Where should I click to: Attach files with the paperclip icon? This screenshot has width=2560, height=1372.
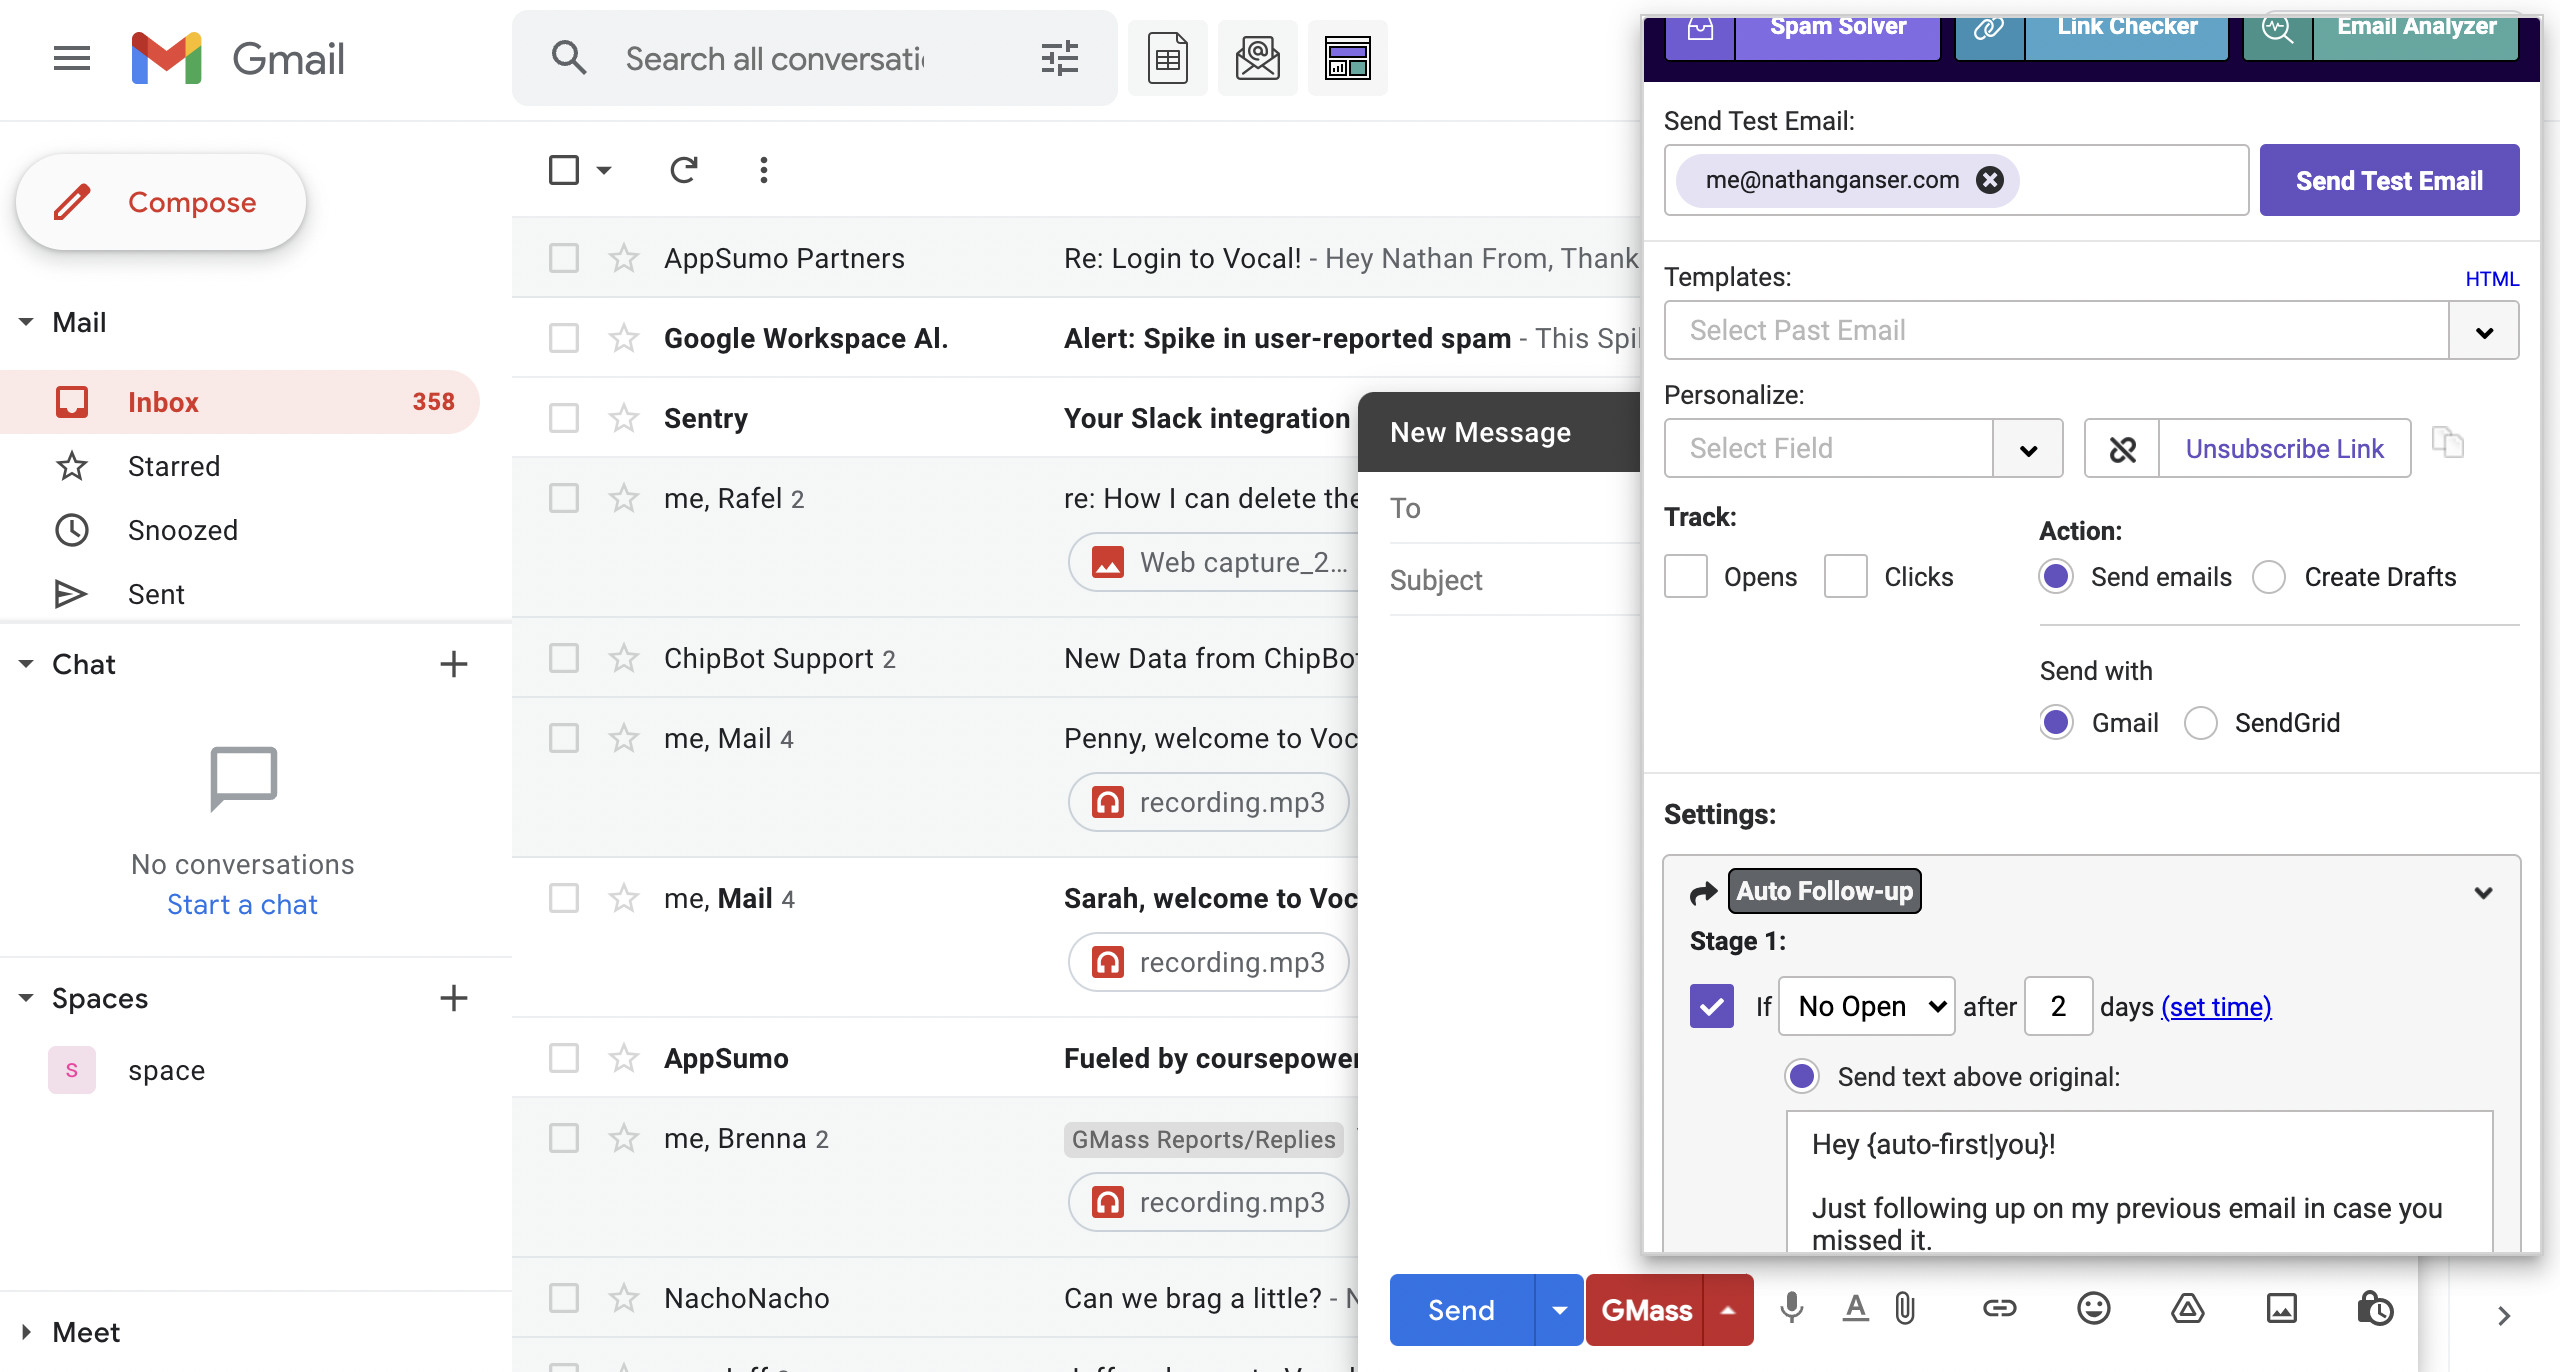[x=1905, y=1308]
